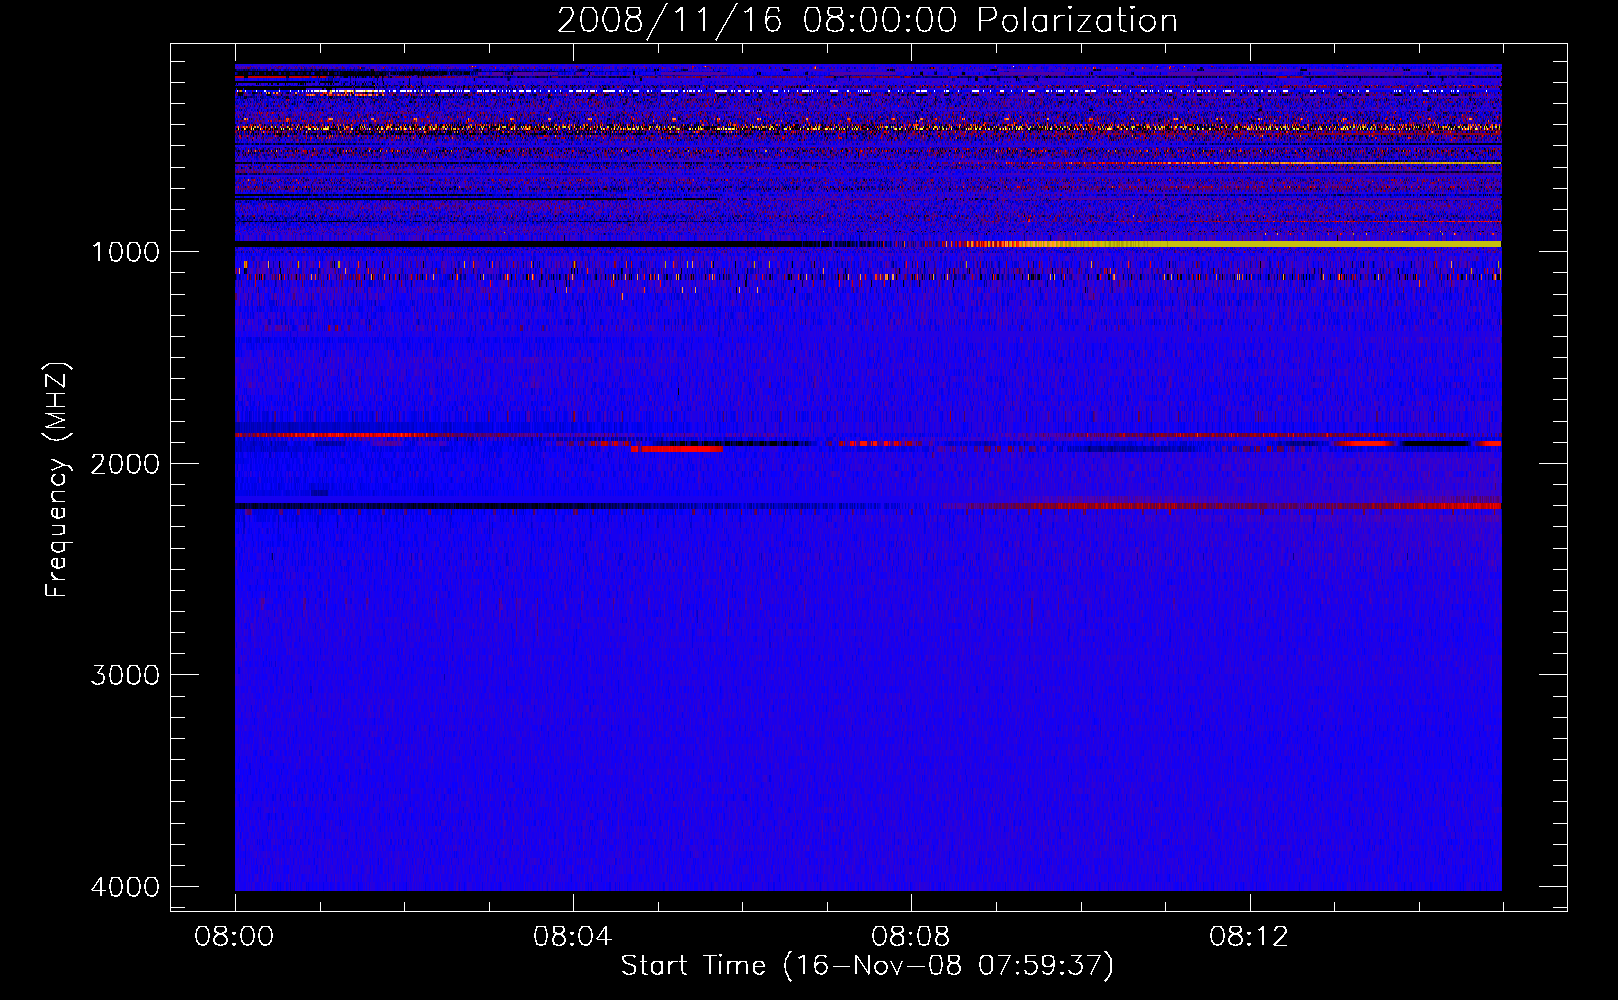1618x1000 pixels.
Task: Click the 08:08 time tick label
Action: tap(910, 937)
